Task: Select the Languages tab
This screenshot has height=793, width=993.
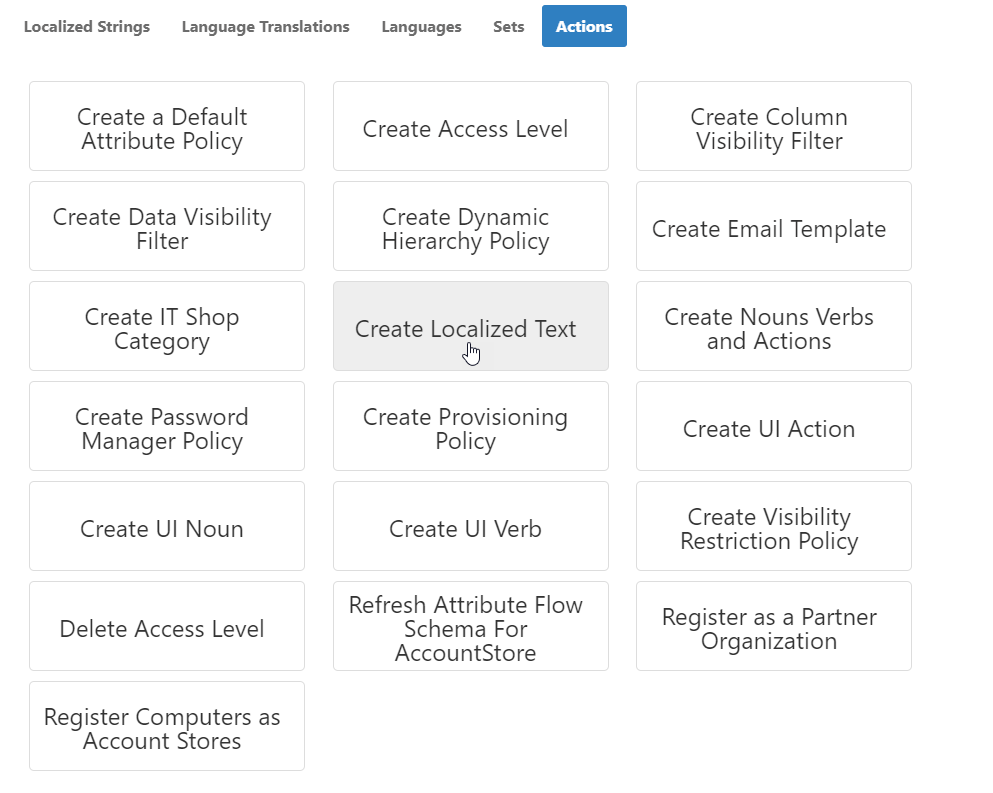Action: point(421,27)
